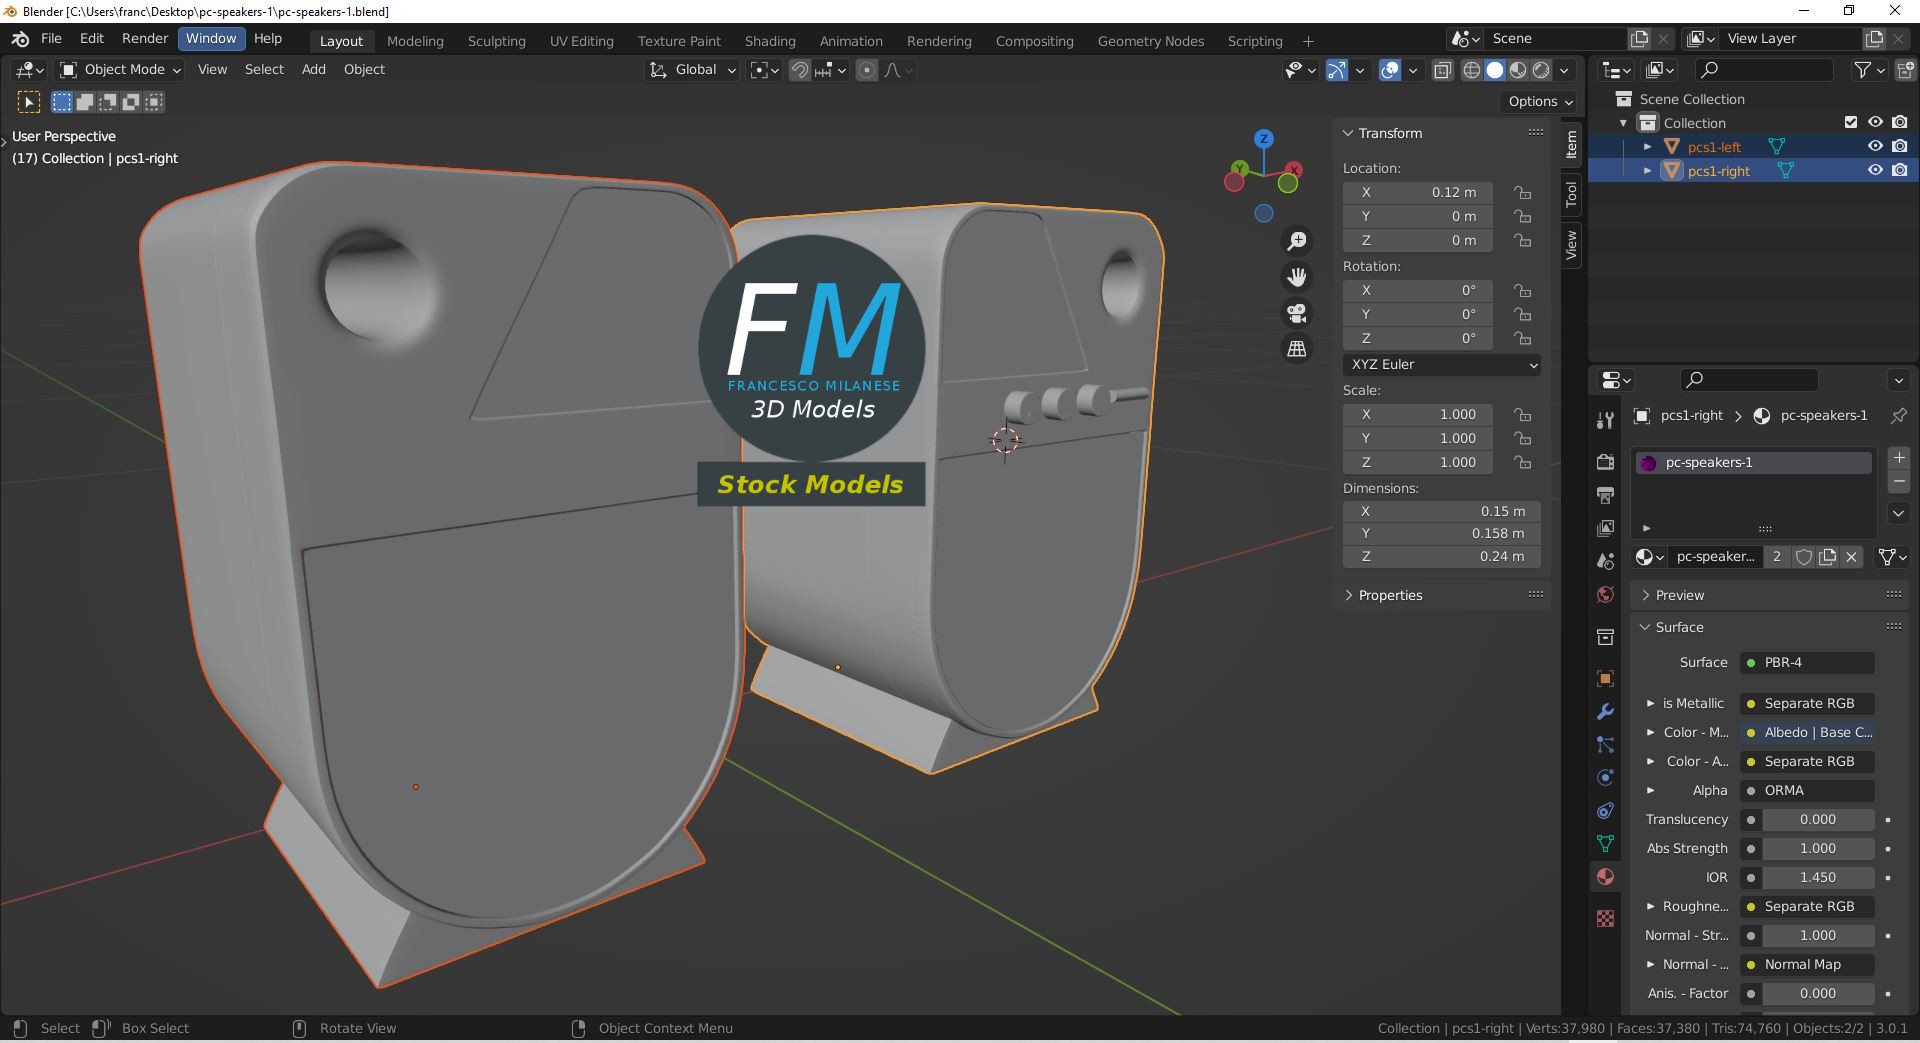Unlink the material with the X icon
1920x1043 pixels.
click(1852, 557)
